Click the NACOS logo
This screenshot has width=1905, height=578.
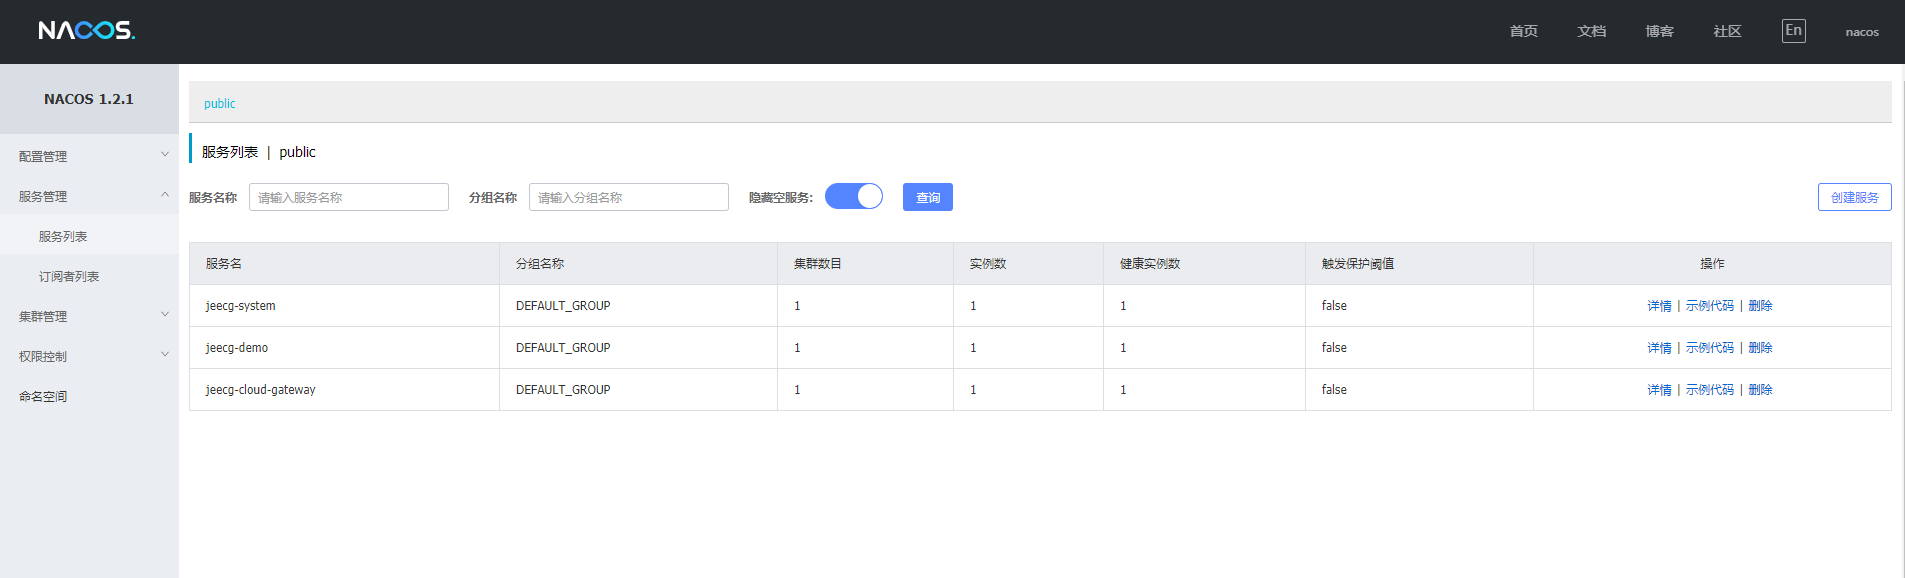tap(87, 31)
